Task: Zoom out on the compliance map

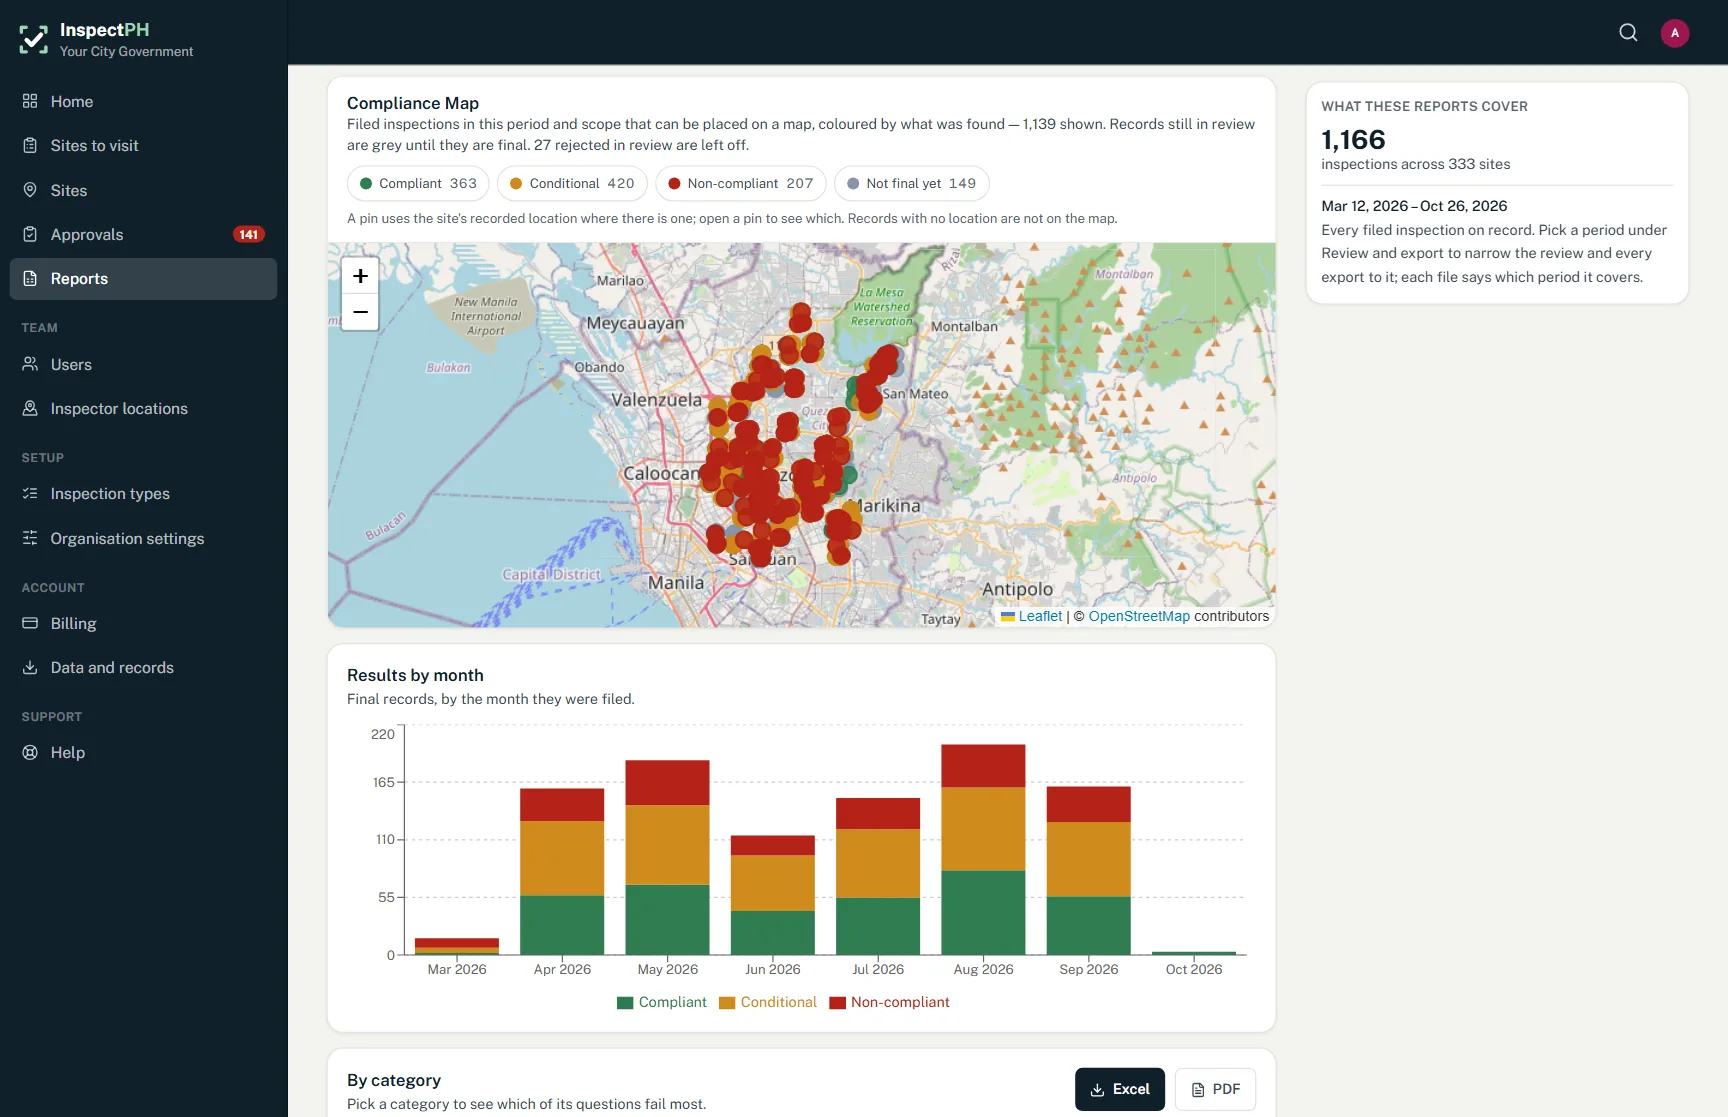Action: click(x=360, y=312)
